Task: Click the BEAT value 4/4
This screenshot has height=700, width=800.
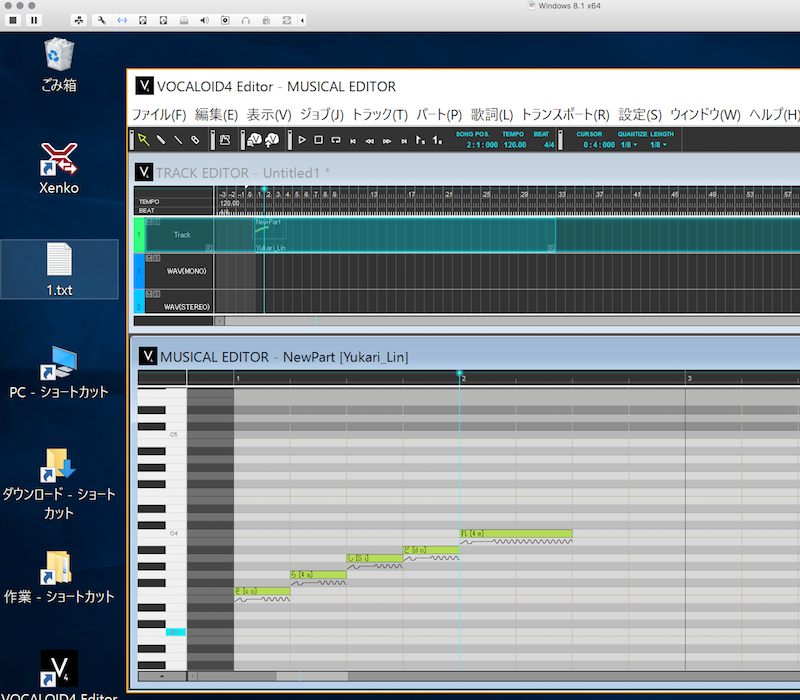Action: point(549,145)
